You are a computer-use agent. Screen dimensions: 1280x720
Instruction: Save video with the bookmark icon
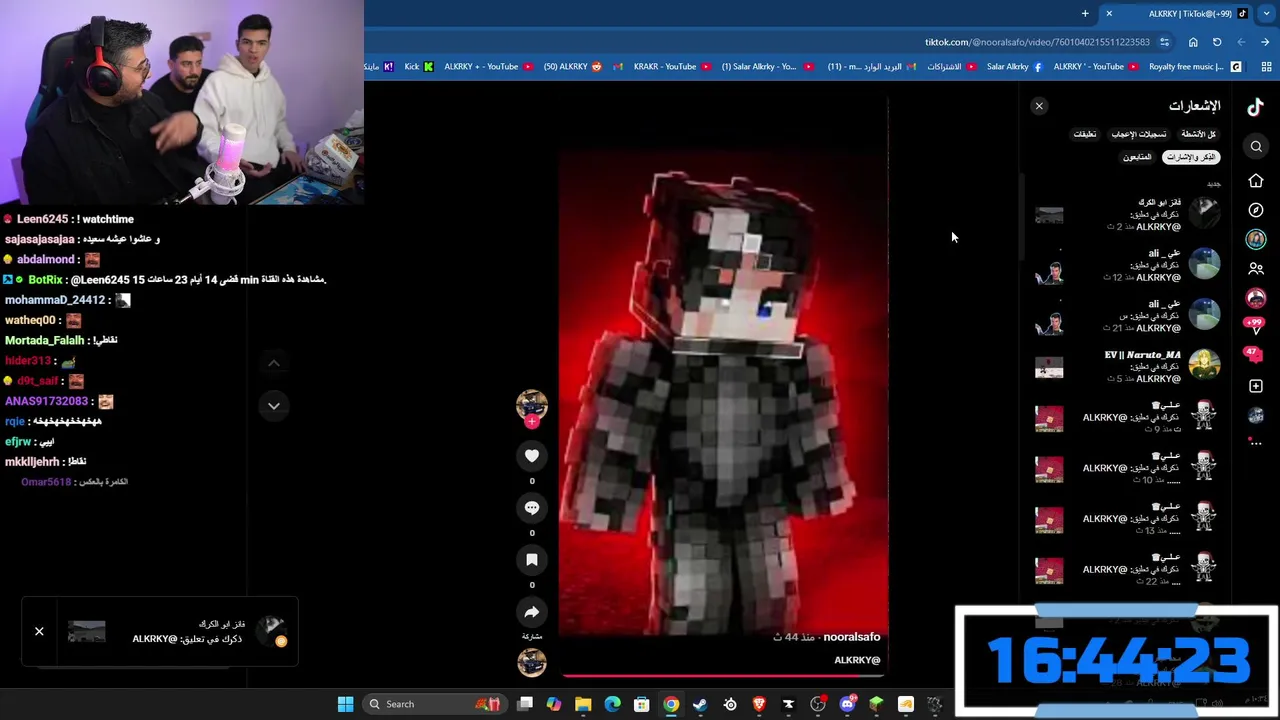tap(532, 560)
